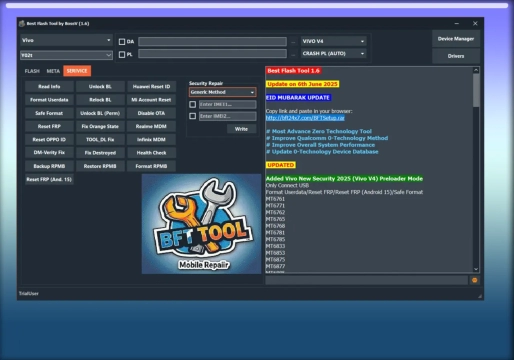Click Format Userdata button
Viewport: 514px width, 360px height.
pyautogui.click(x=49, y=100)
